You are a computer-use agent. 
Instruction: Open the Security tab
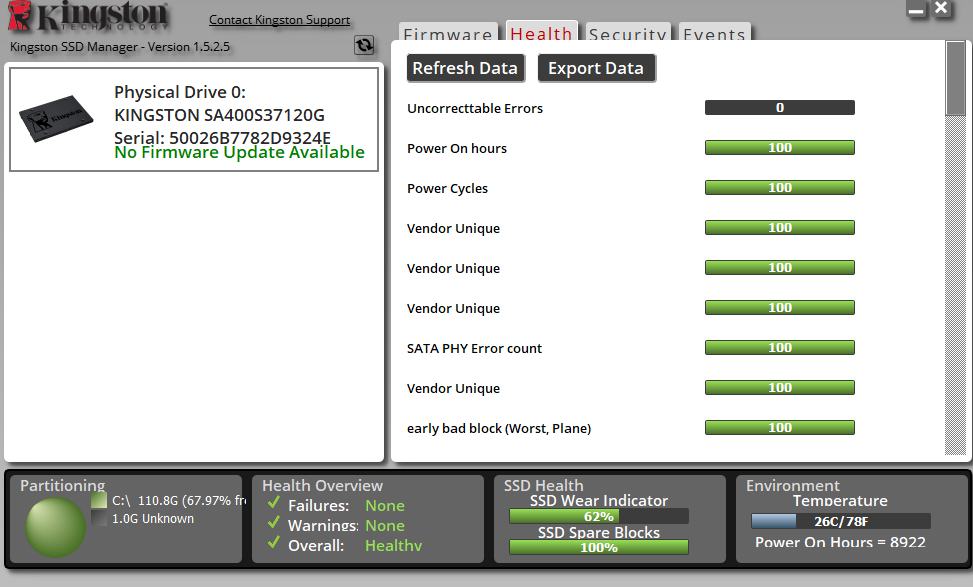click(628, 32)
